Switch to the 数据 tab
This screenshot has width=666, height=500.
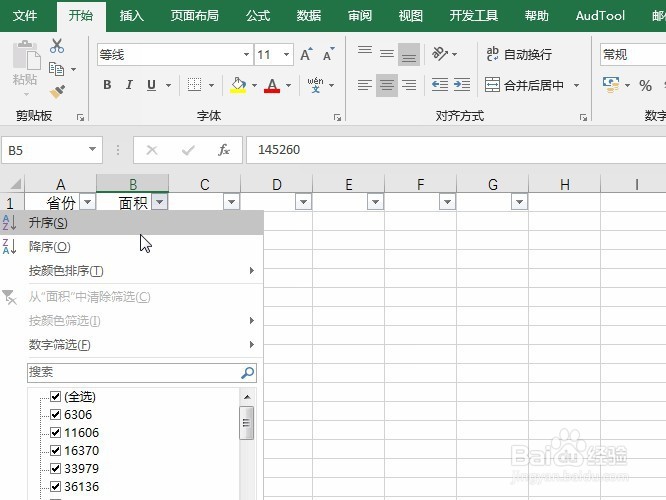coord(308,16)
